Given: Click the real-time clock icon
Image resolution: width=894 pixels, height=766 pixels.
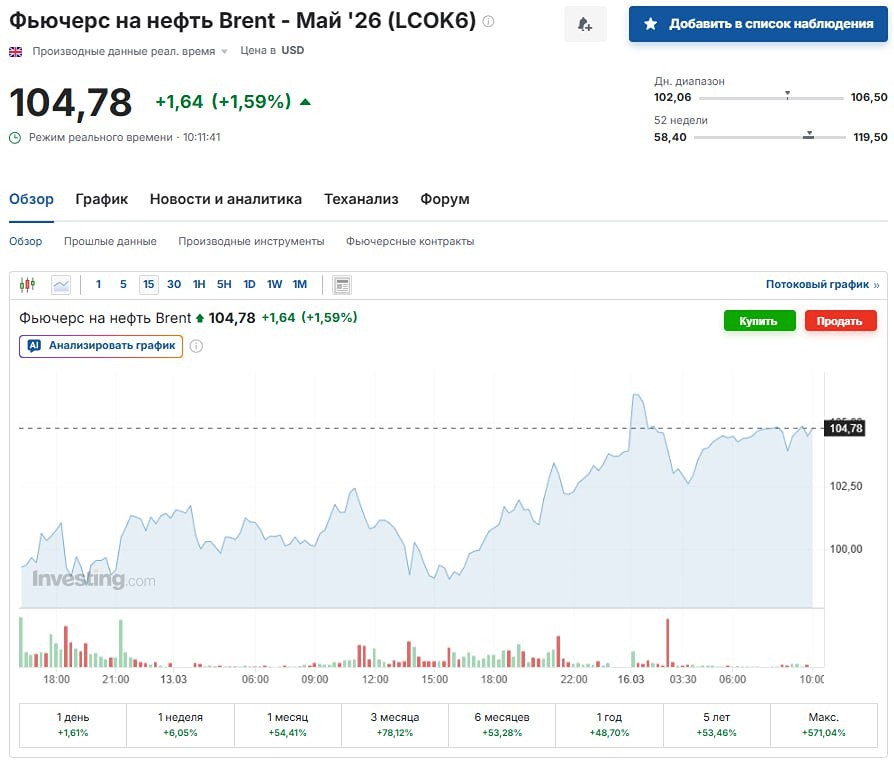Looking at the screenshot, I should [15, 137].
